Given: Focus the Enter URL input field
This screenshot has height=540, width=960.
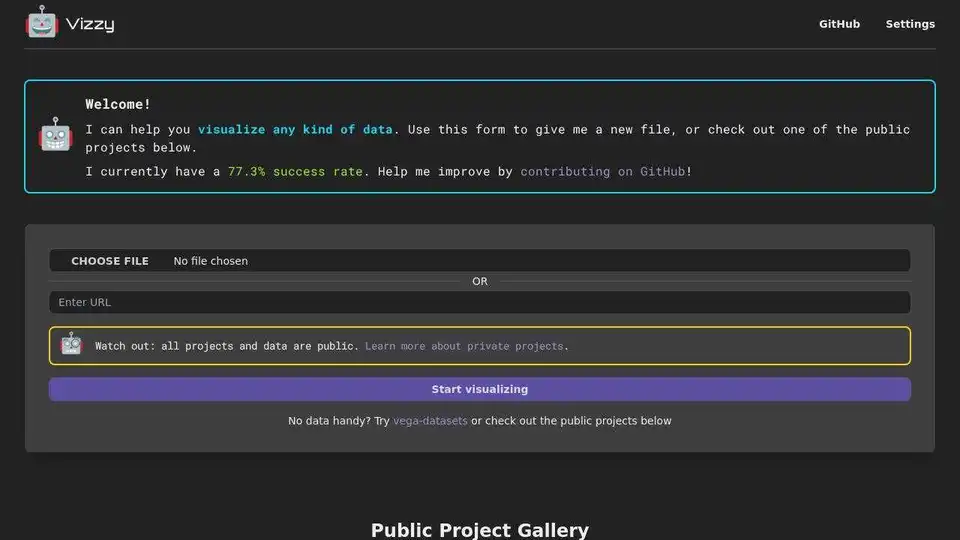Looking at the screenshot, I should 479,302.
